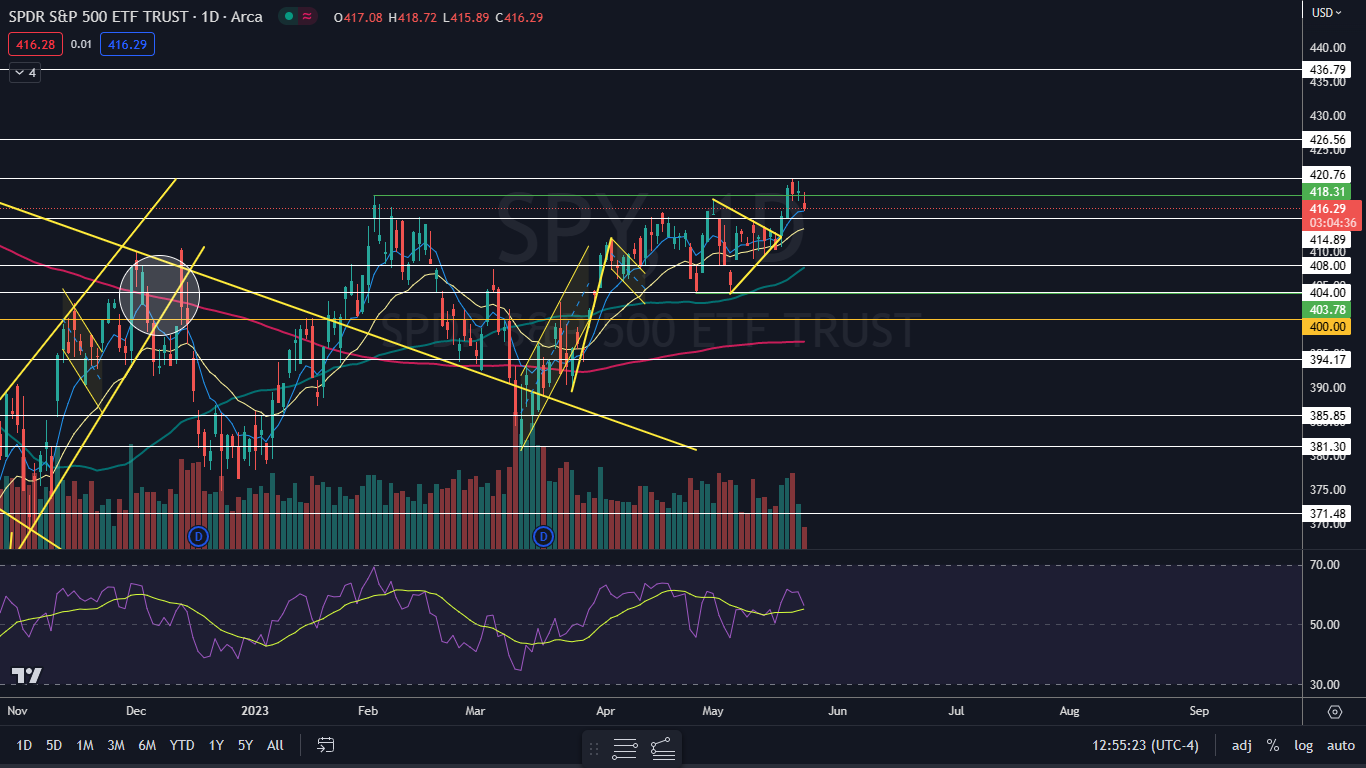The image size is (1366, 768).
Task: Click the 371.48 price level label
Action: [x=1327, y=514]
